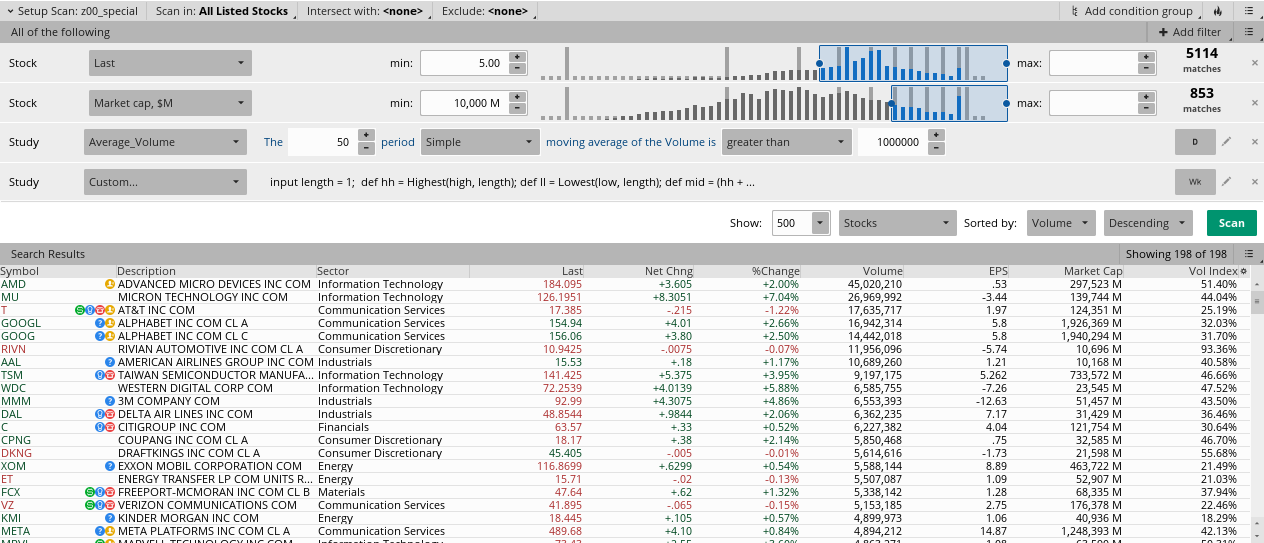Grab the left handle of Last price range slider
The width and height of the screenshot is (1264, 543).
pyautogui.click(x=820, y=63)
